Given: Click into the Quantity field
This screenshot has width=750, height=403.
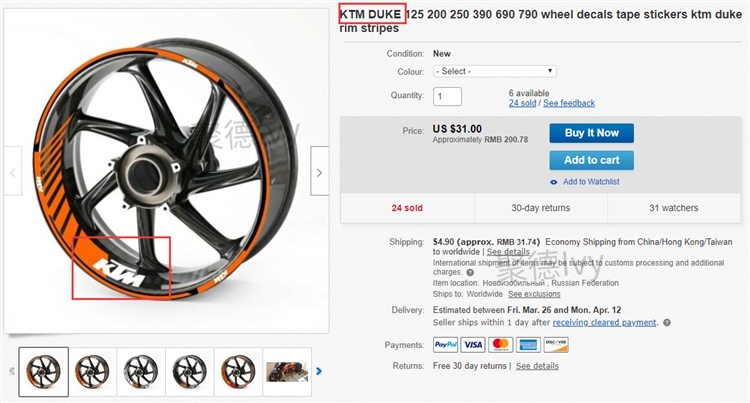Looking at the screenshot, I should 447,96.
